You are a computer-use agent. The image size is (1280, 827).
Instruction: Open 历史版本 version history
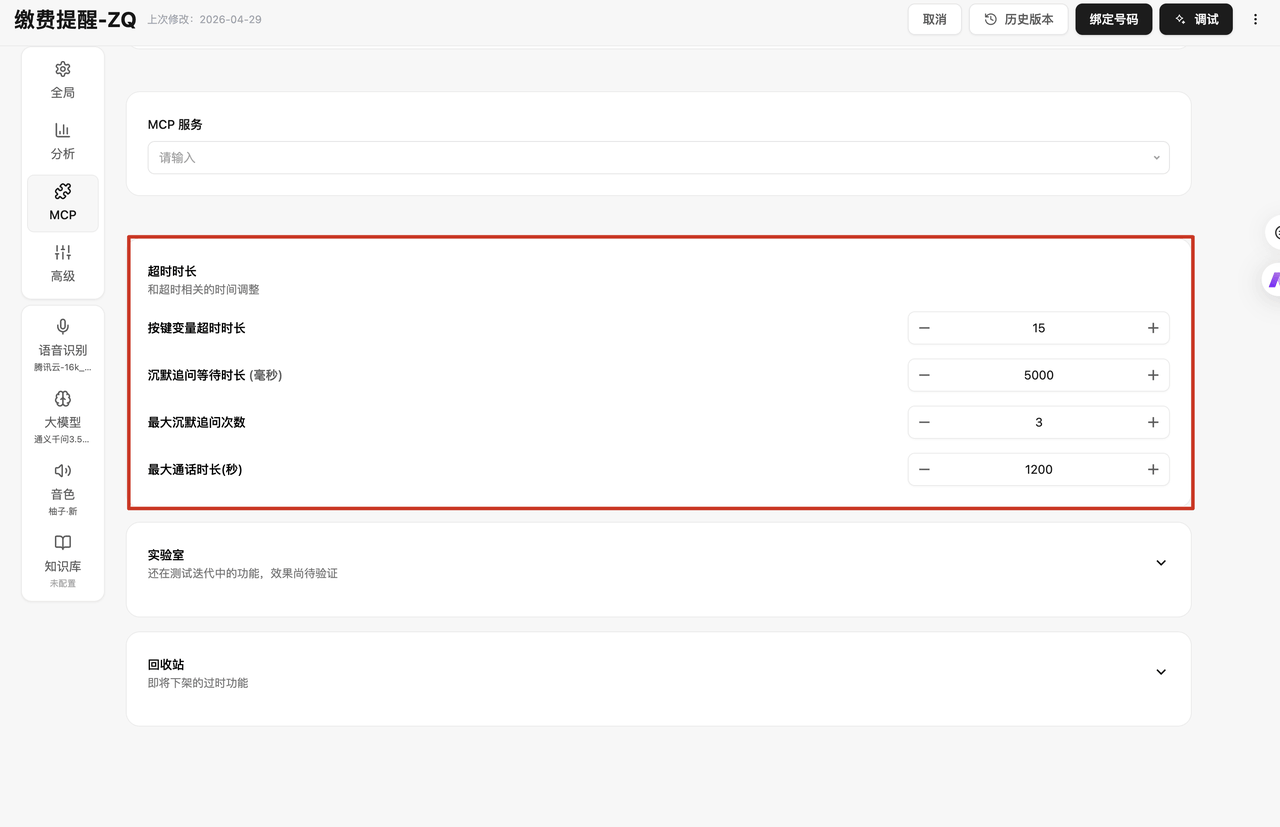coord(1019,19)
